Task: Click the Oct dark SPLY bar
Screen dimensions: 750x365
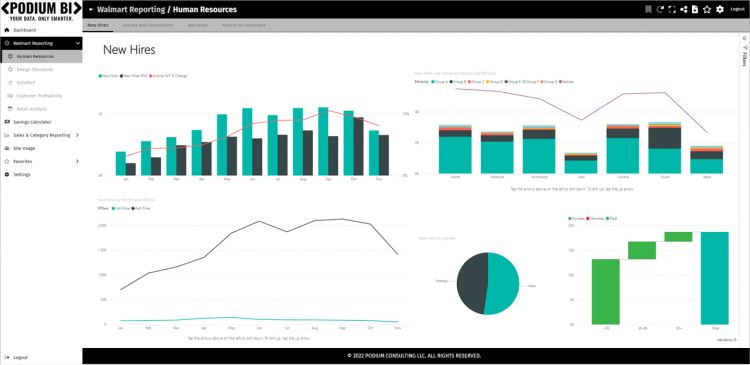Action: point(359,146)
